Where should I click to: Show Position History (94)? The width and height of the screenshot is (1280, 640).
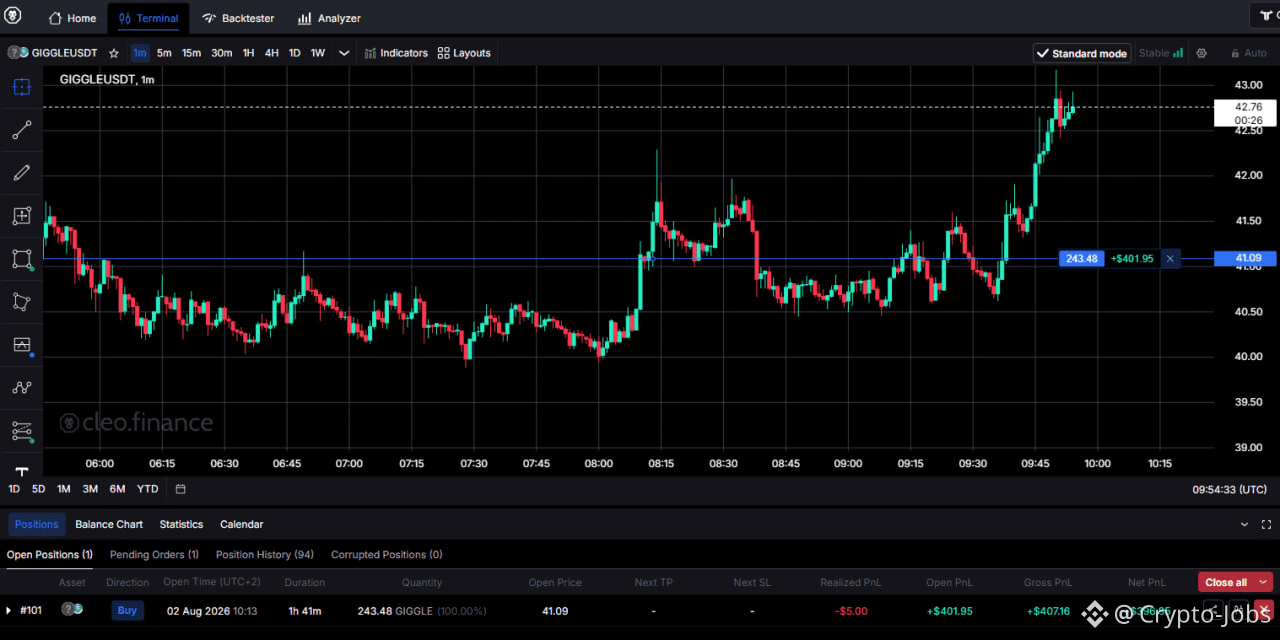(x=265, y=554)
